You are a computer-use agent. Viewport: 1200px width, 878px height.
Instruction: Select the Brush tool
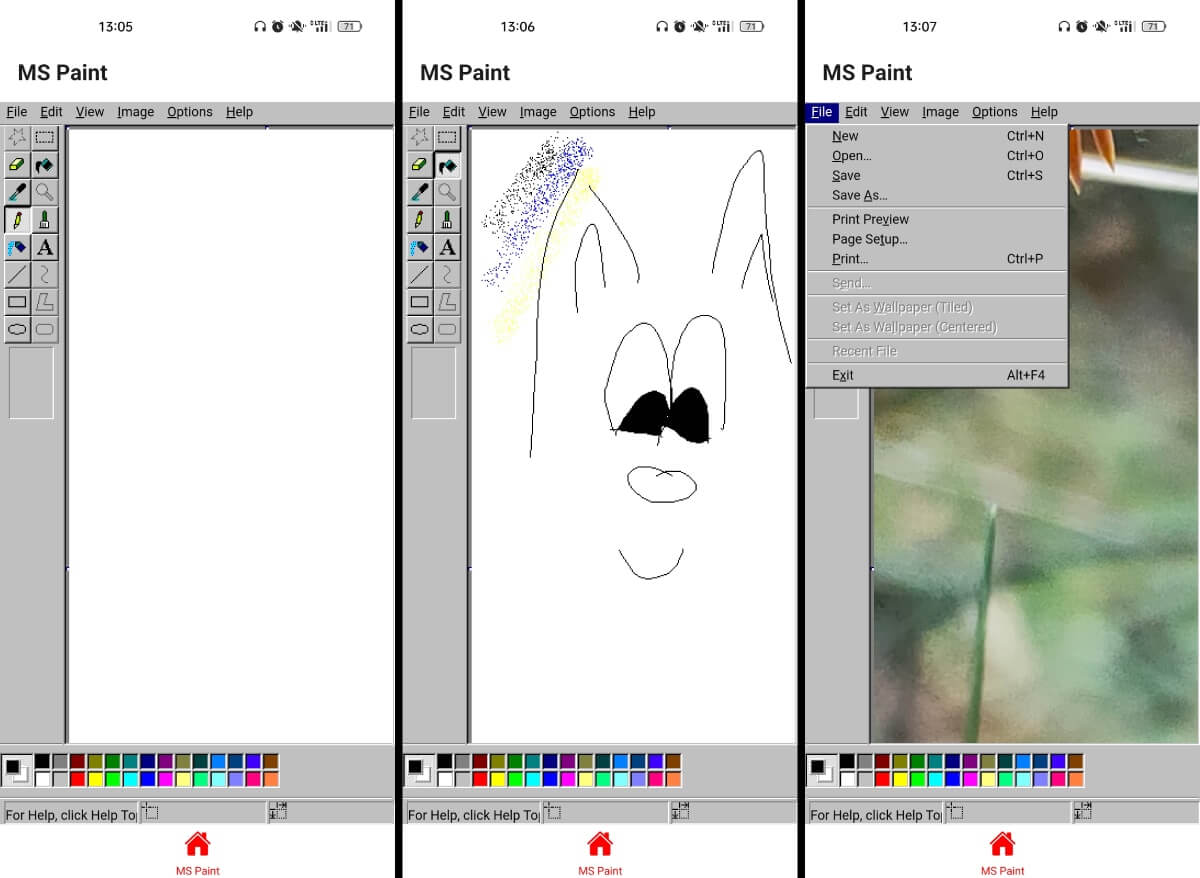pos(45,219)
